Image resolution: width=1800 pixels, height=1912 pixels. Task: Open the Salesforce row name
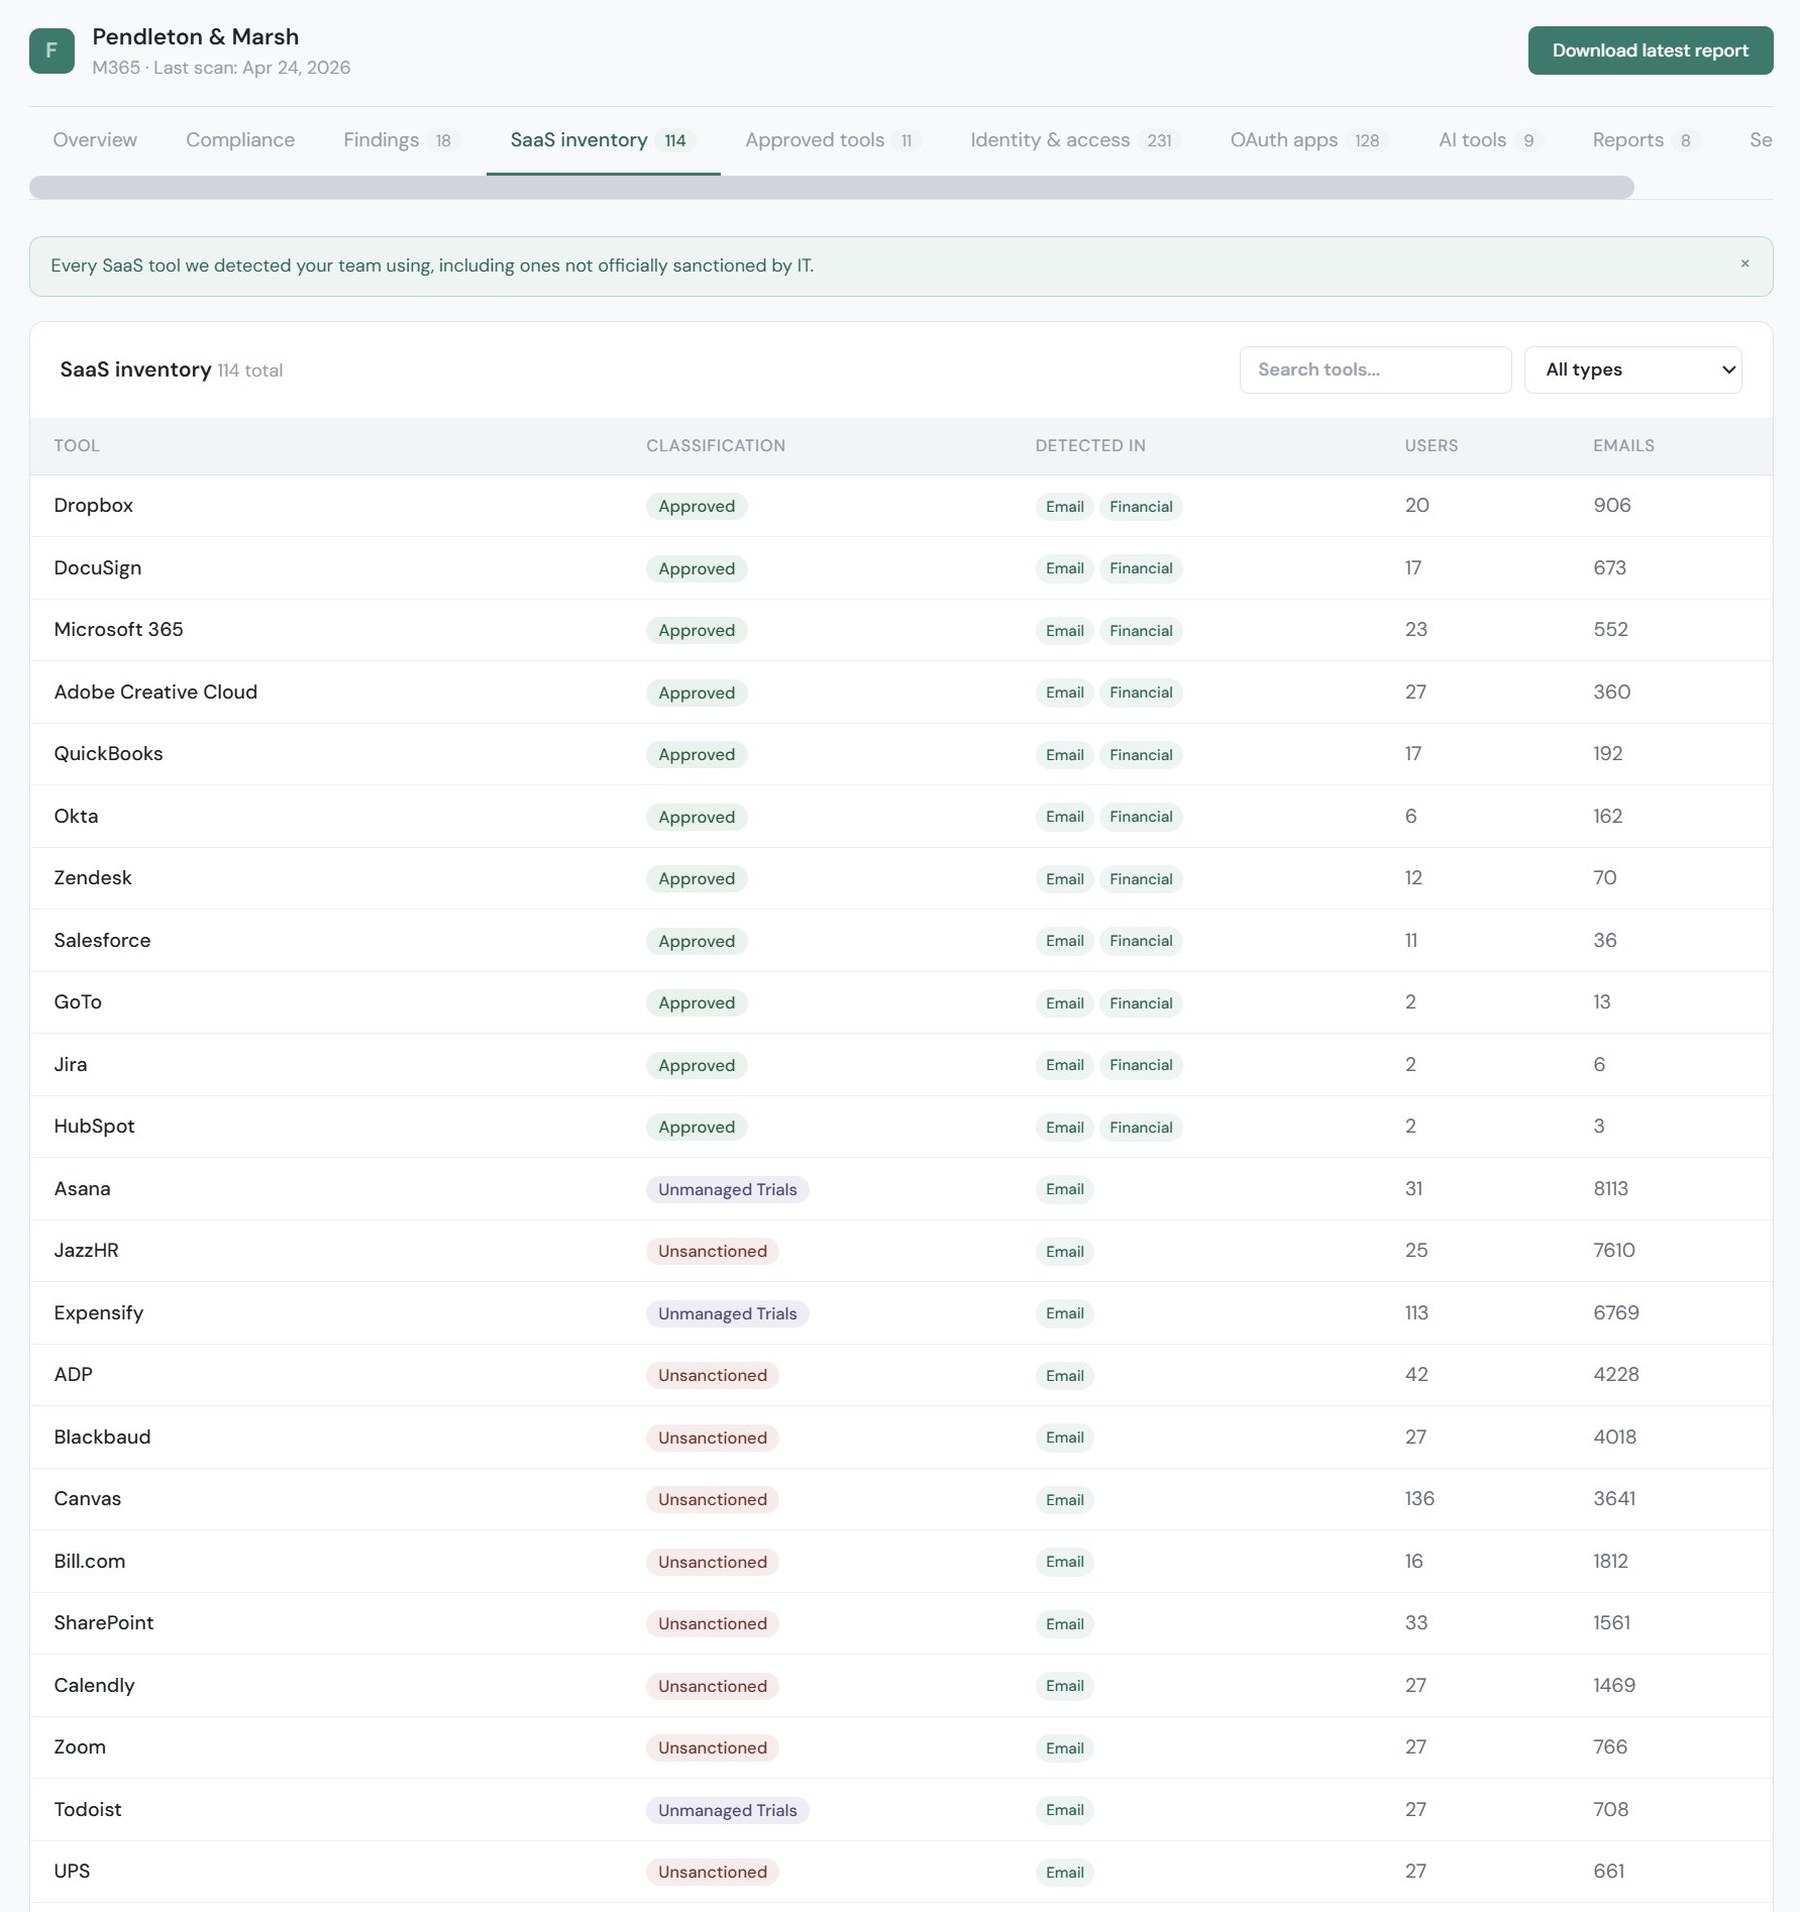(102, 940)
